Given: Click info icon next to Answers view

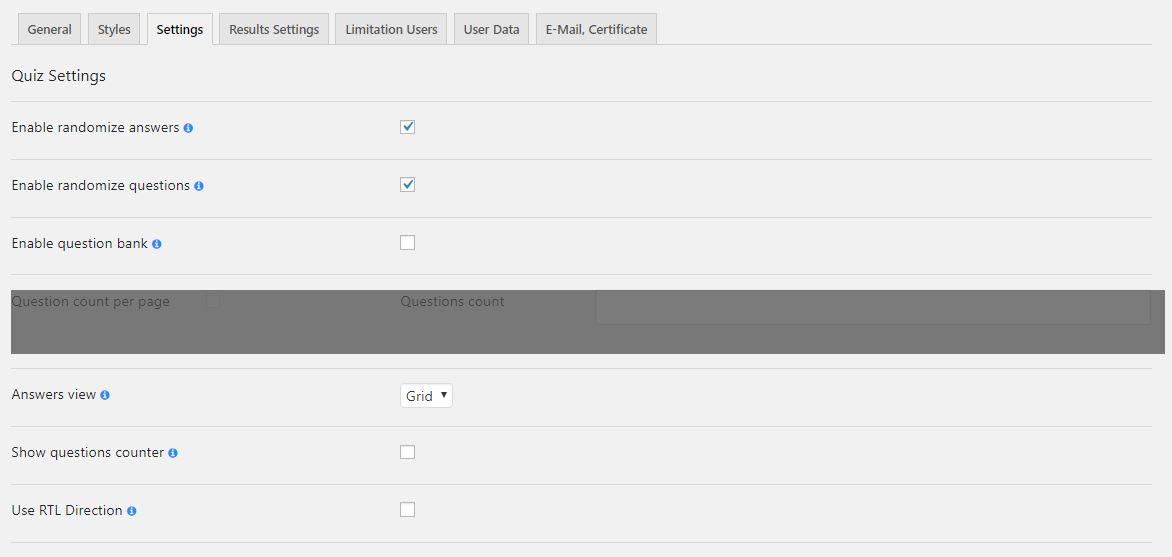Looking at the screenshot, I should 105,395.
